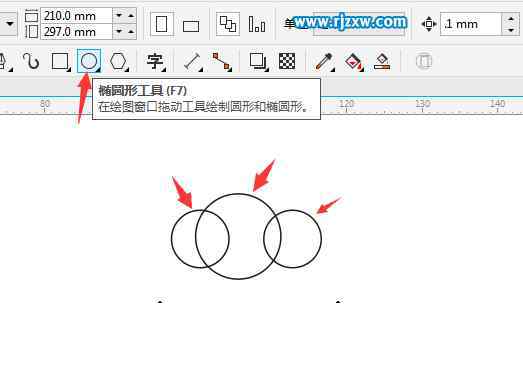Choose the Artistic Media tool
523x372 pixels.
pos(31,61)
